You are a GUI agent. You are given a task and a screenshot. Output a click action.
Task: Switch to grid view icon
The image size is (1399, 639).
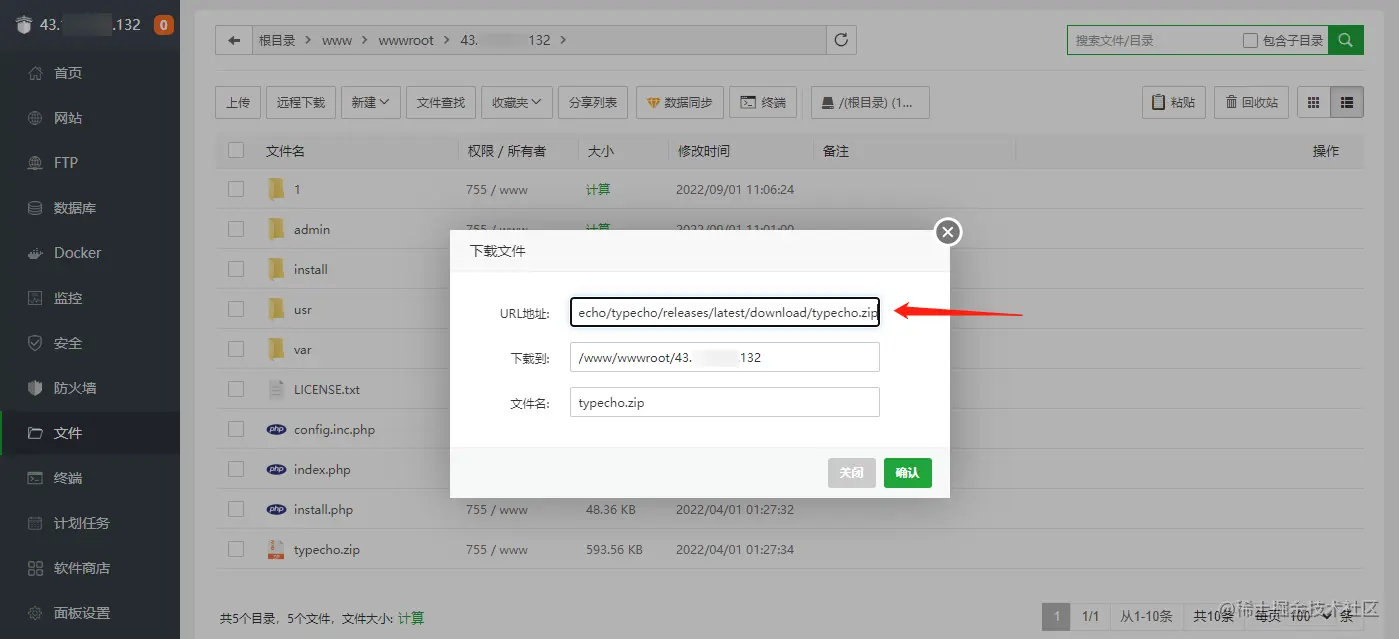(1314, 102)
